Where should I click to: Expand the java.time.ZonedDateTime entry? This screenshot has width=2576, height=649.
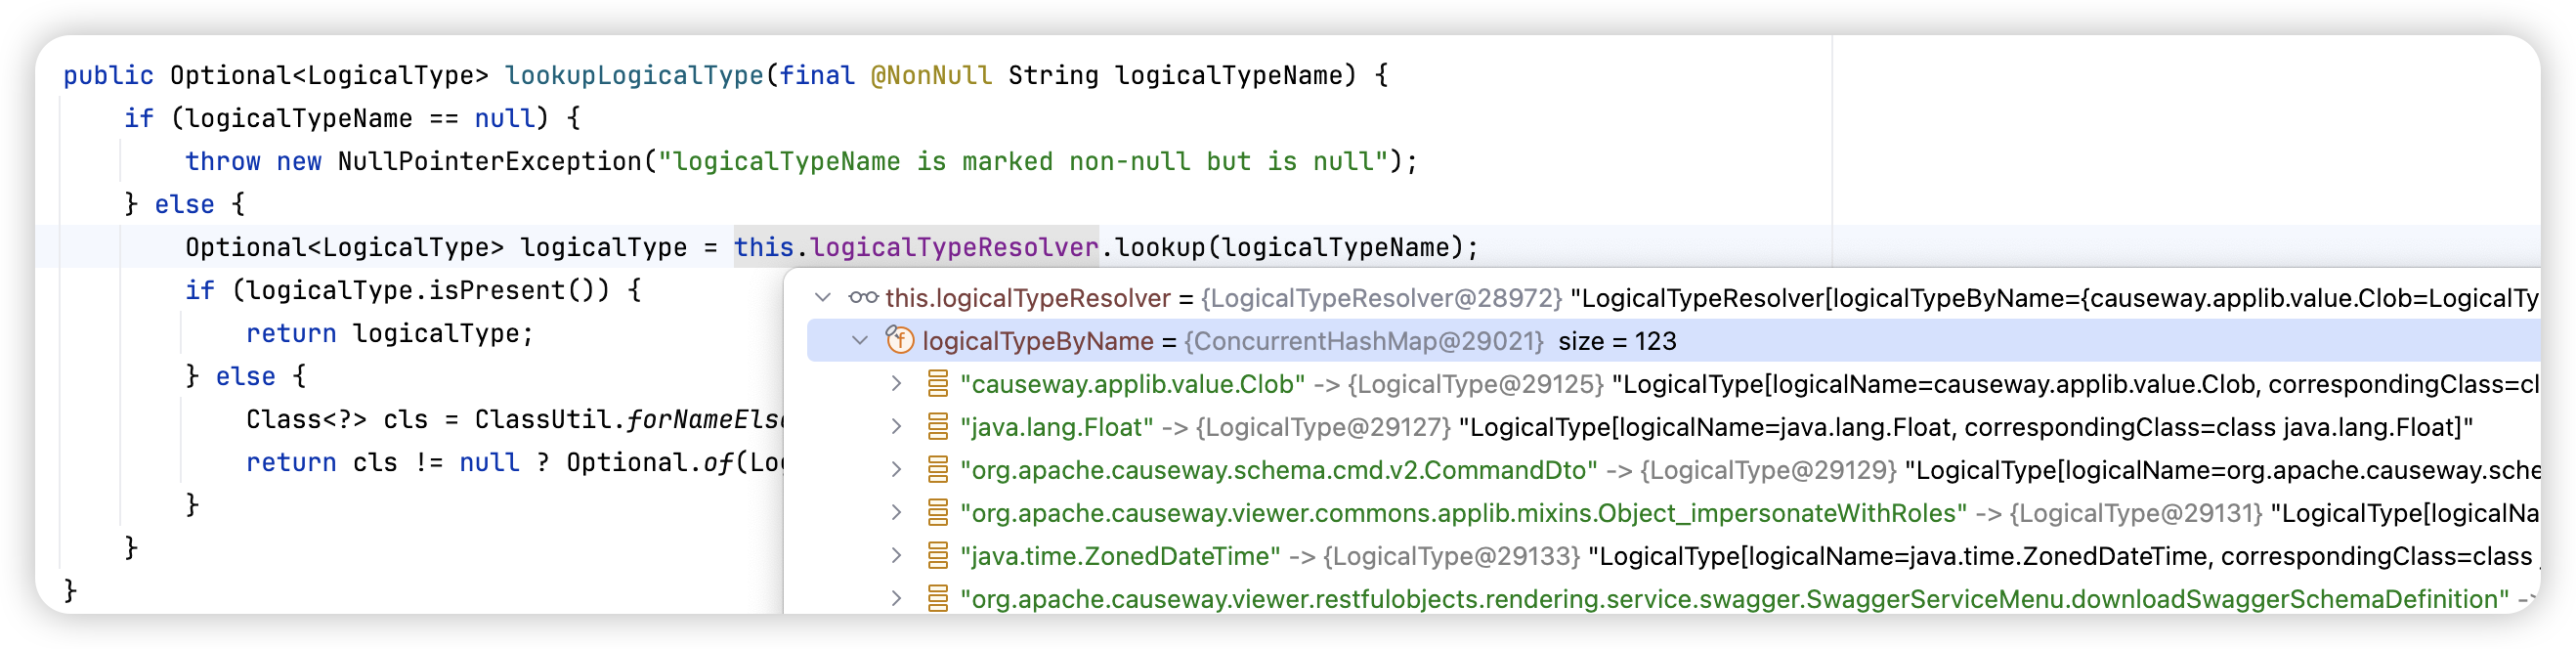pos(897,556)
